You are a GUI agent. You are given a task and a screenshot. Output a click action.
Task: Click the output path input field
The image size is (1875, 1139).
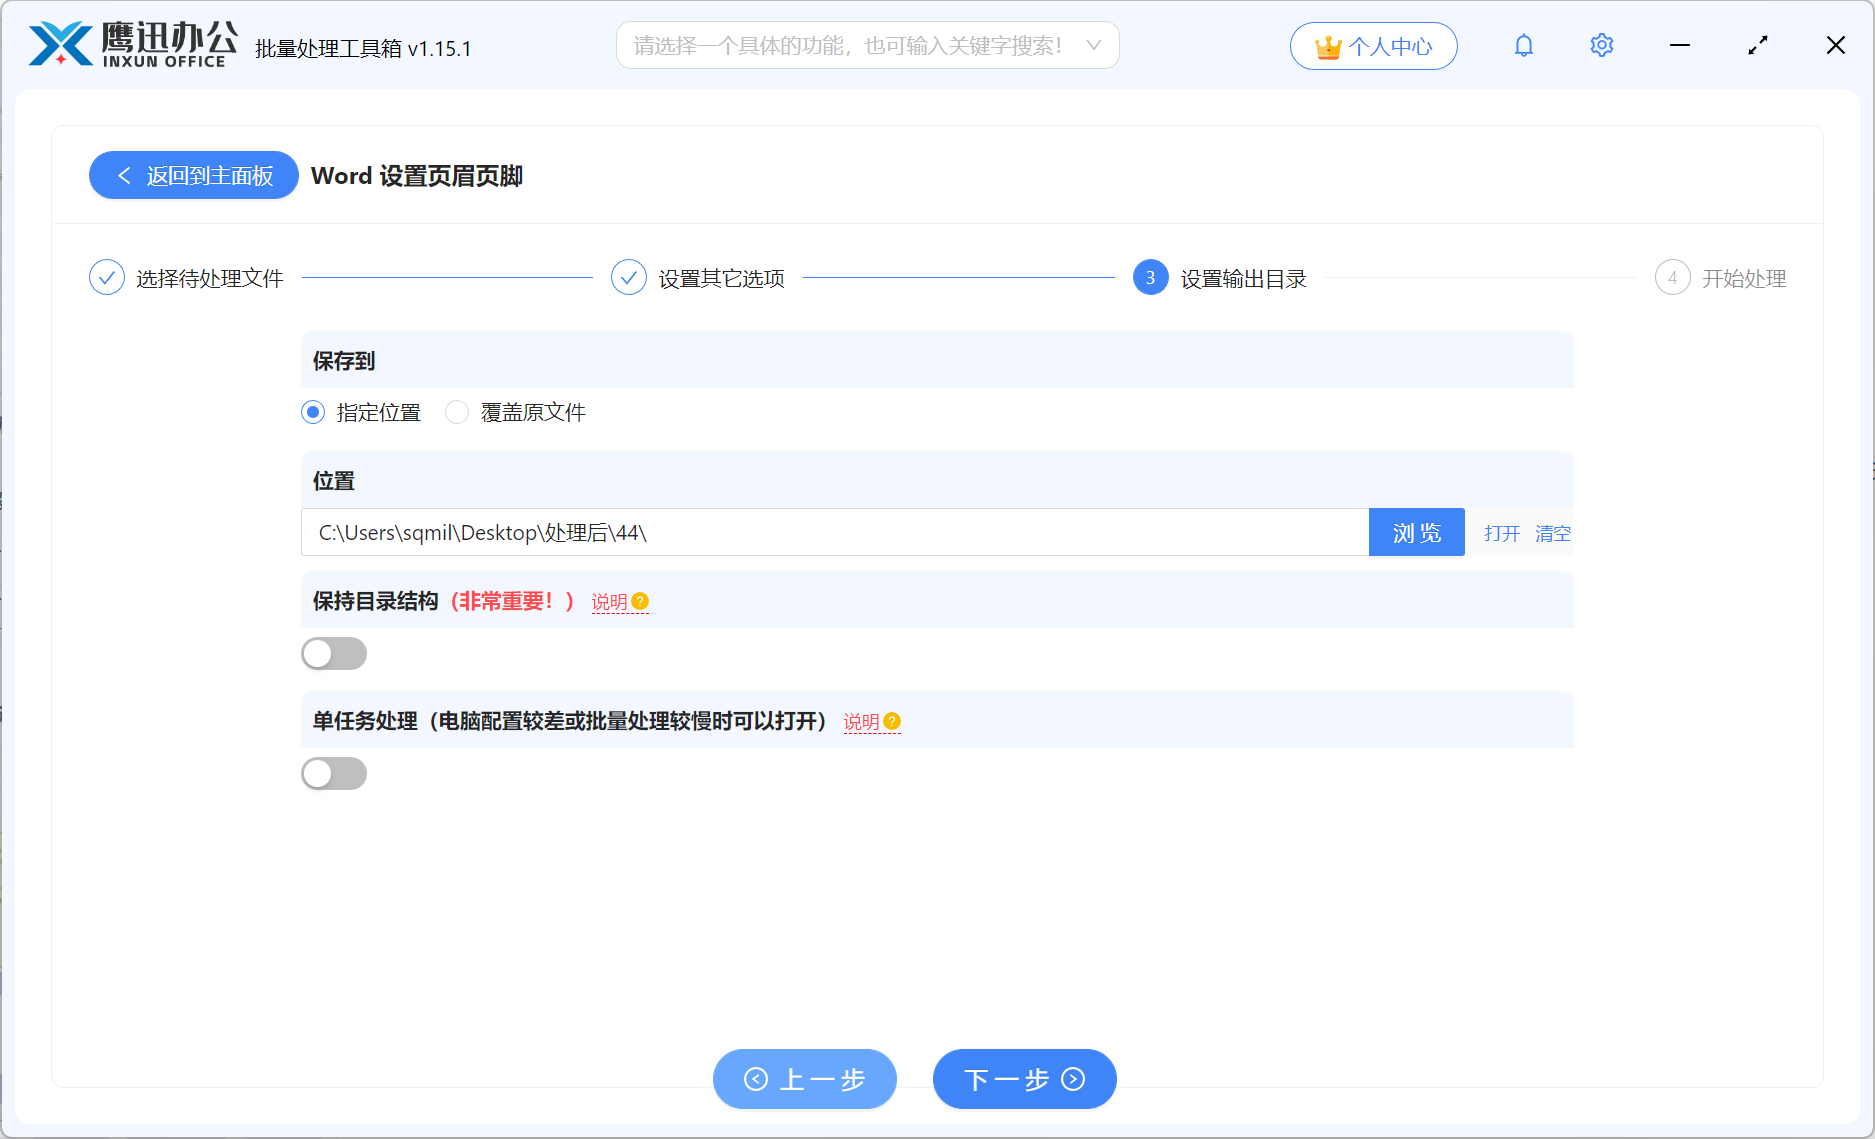pos(835,532)
